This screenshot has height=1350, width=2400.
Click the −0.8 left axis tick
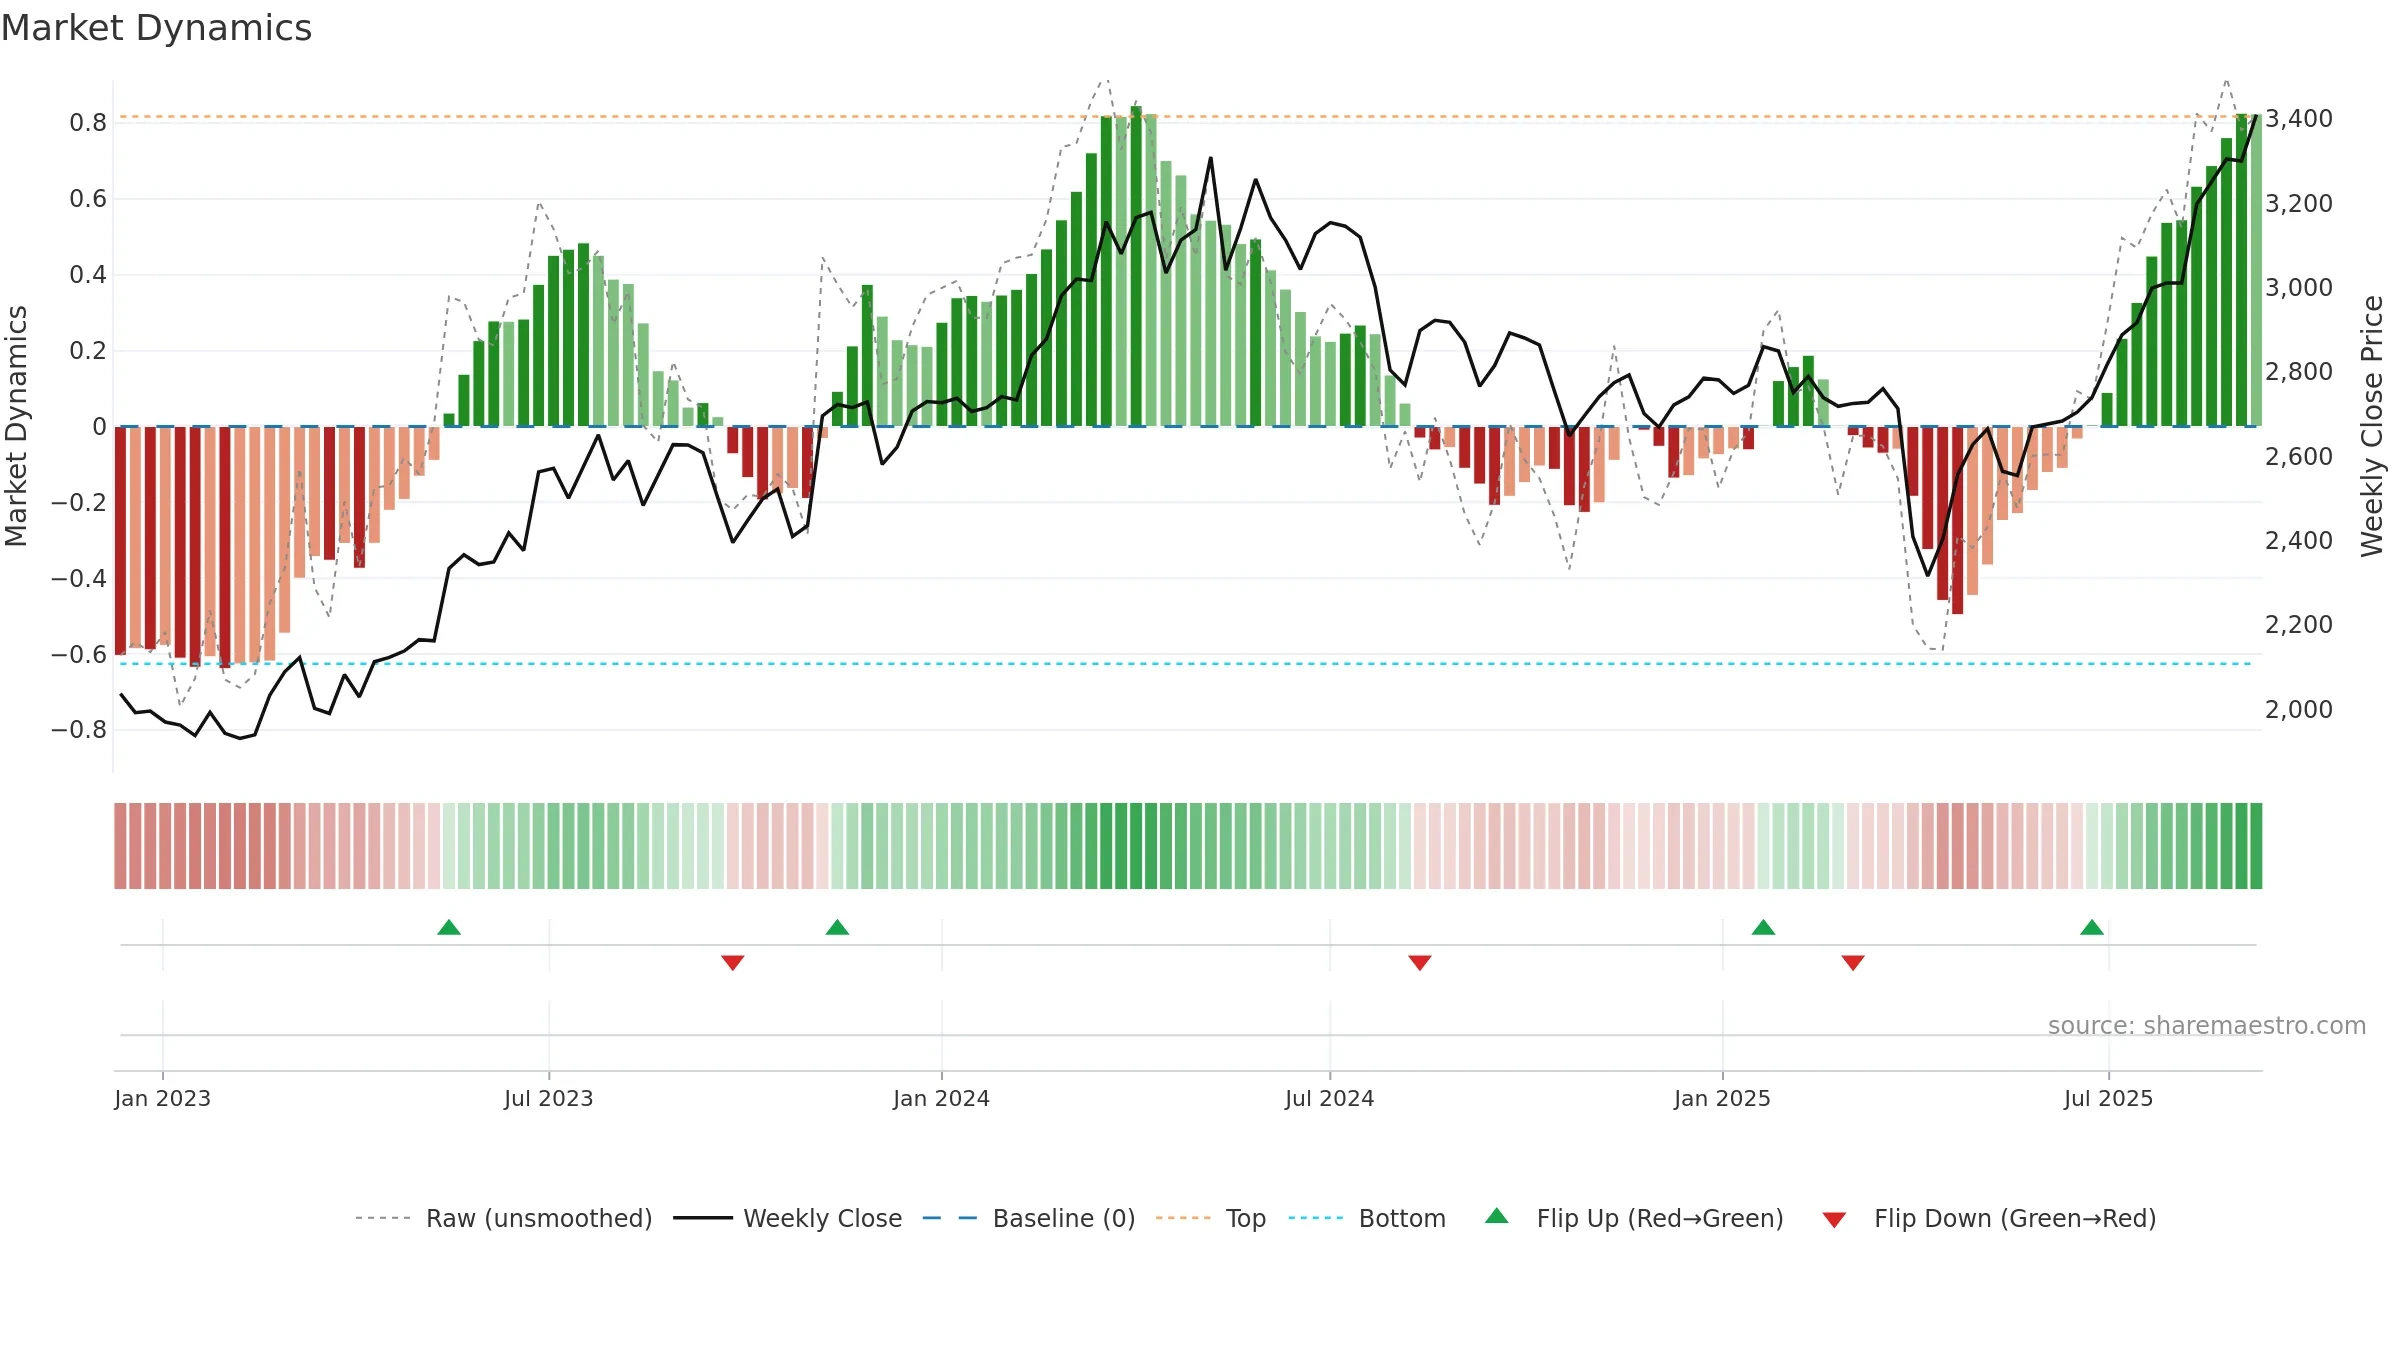pos(79,730)
